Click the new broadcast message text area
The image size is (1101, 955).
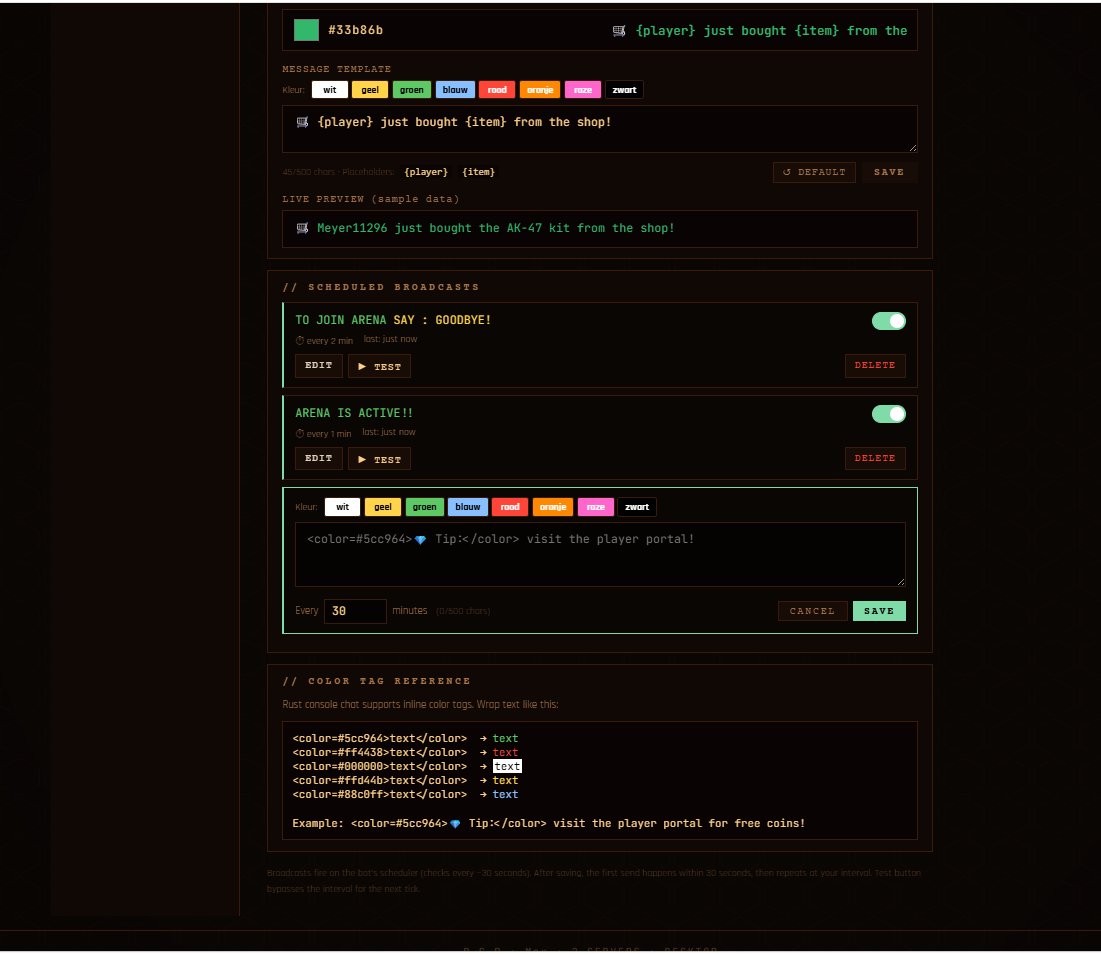click(600, 554)
